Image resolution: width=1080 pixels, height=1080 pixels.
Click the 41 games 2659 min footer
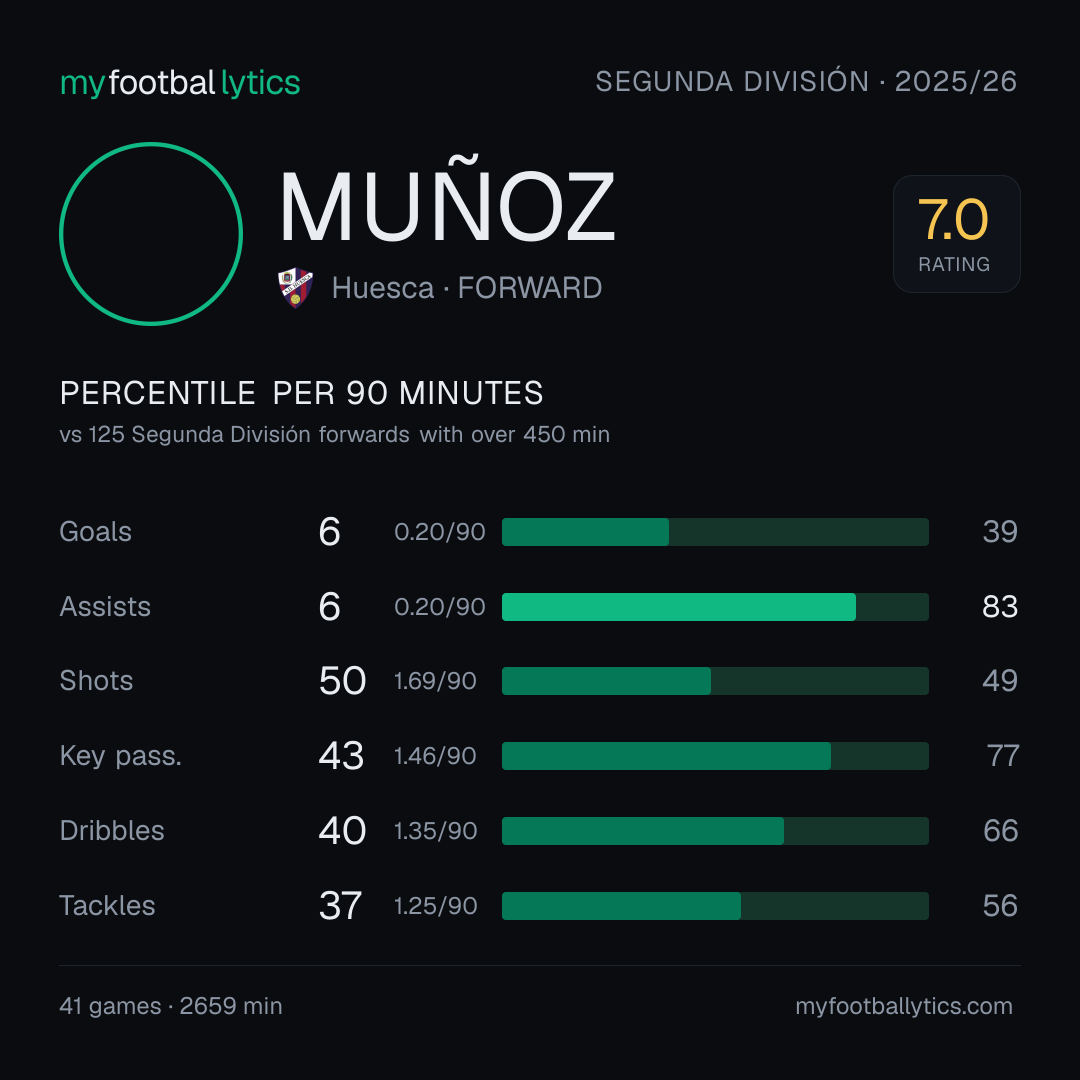click(x=171, y=1006)
